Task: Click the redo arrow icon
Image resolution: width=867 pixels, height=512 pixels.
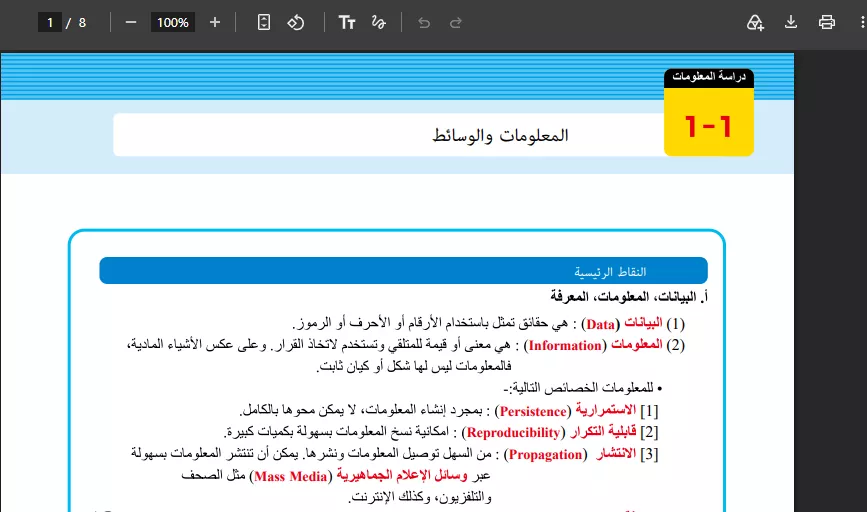Action: click(456, 23)
